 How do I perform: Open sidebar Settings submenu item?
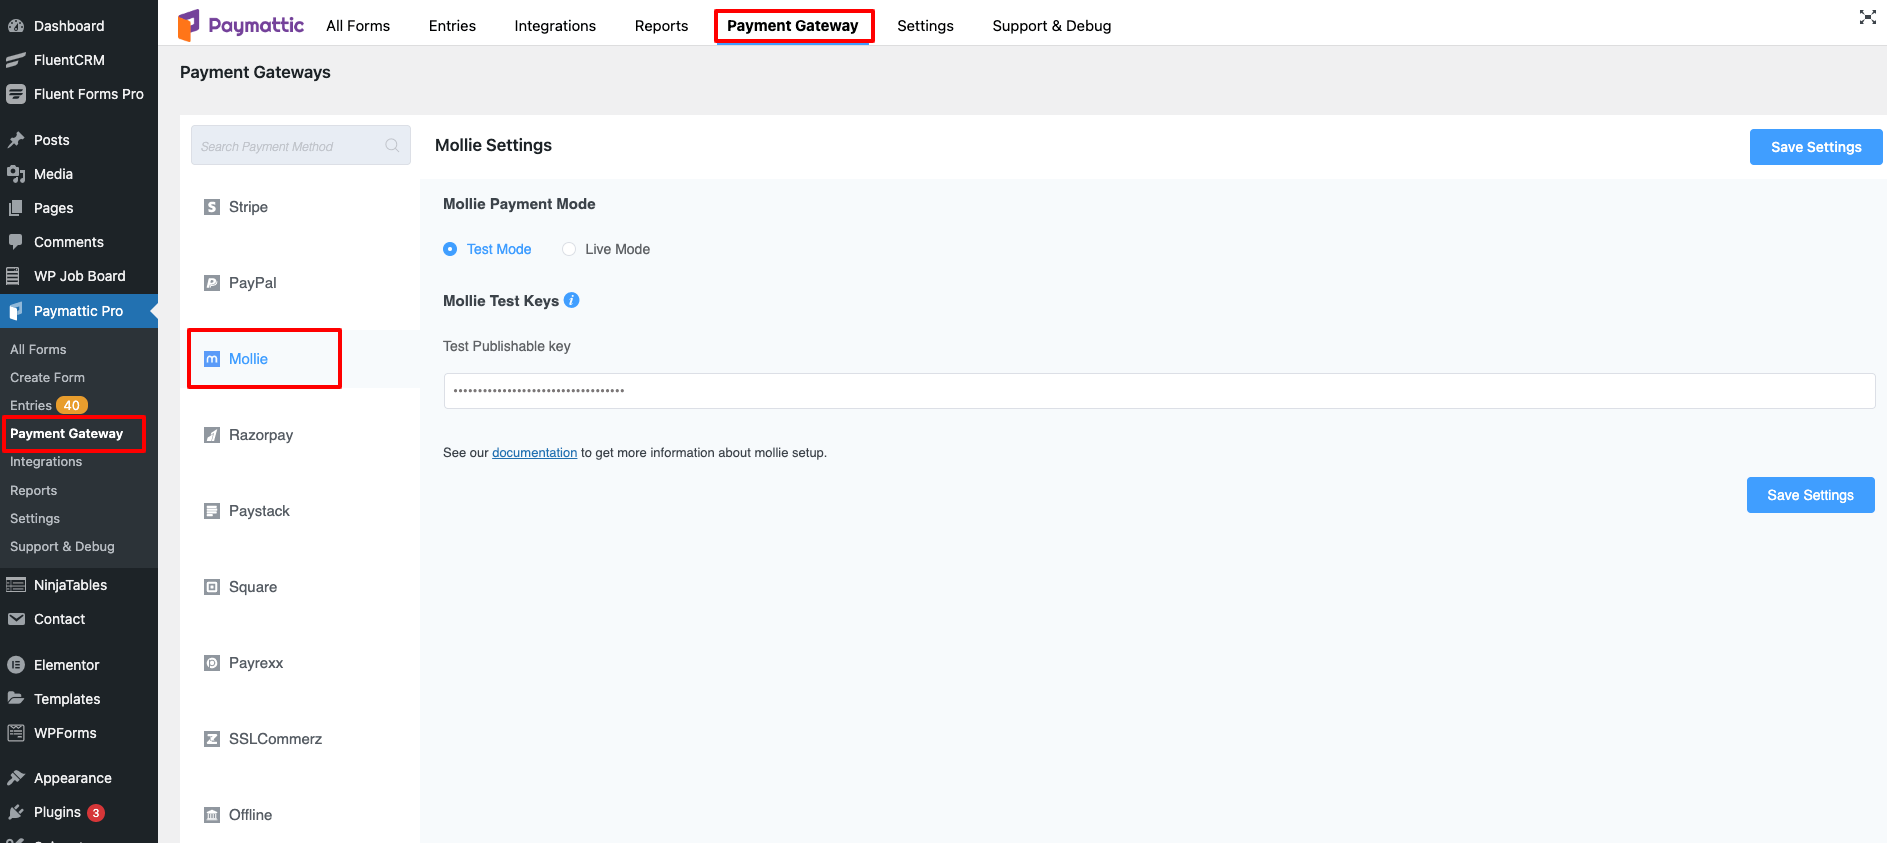click(35, 518)
